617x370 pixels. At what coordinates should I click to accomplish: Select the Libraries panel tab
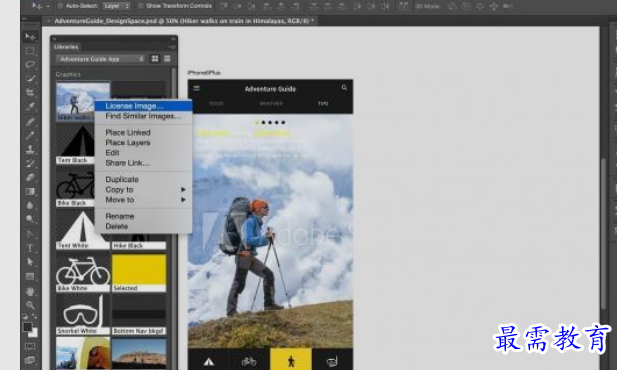(66, 47)
